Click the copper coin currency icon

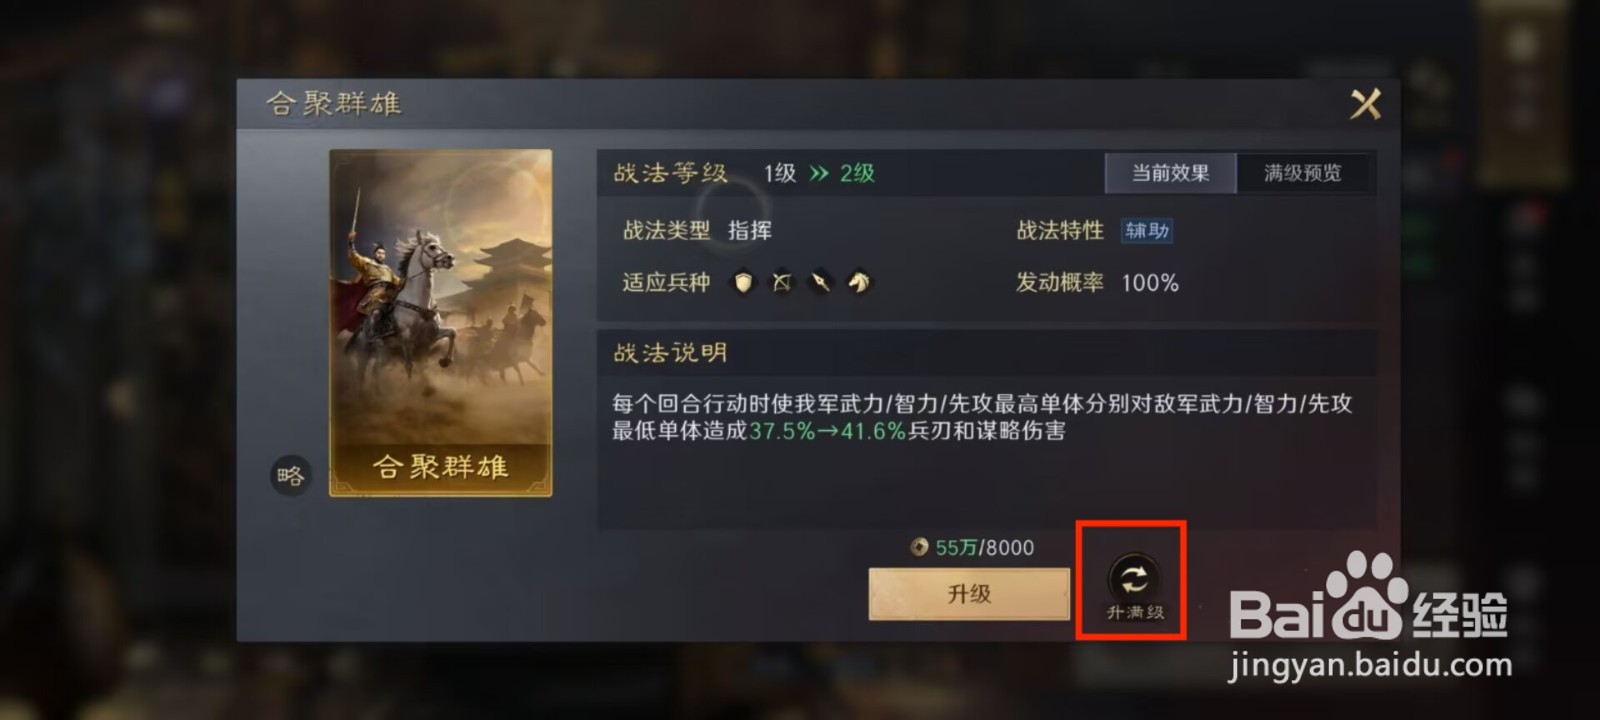tap(919, 547)
